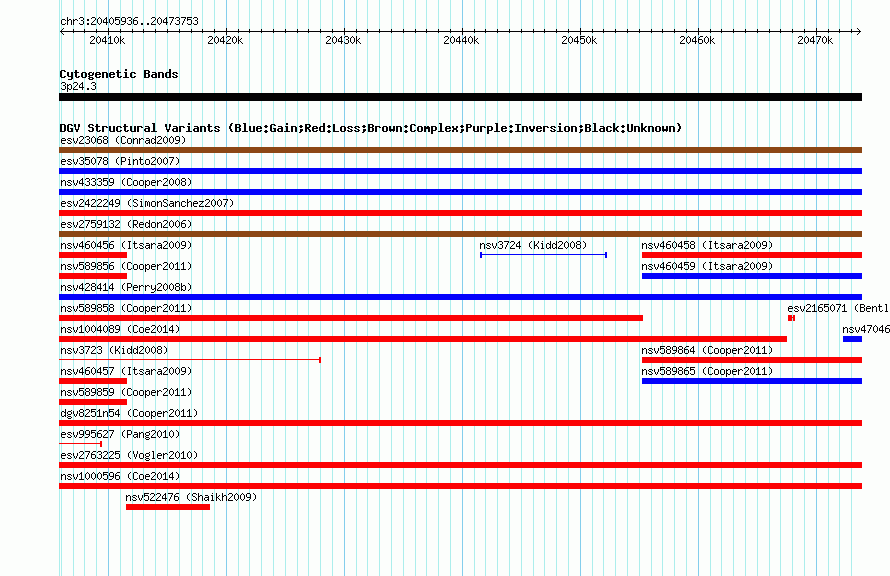
Task: Click the 20410k ruler tick label
Action: (x=107, y=40)
